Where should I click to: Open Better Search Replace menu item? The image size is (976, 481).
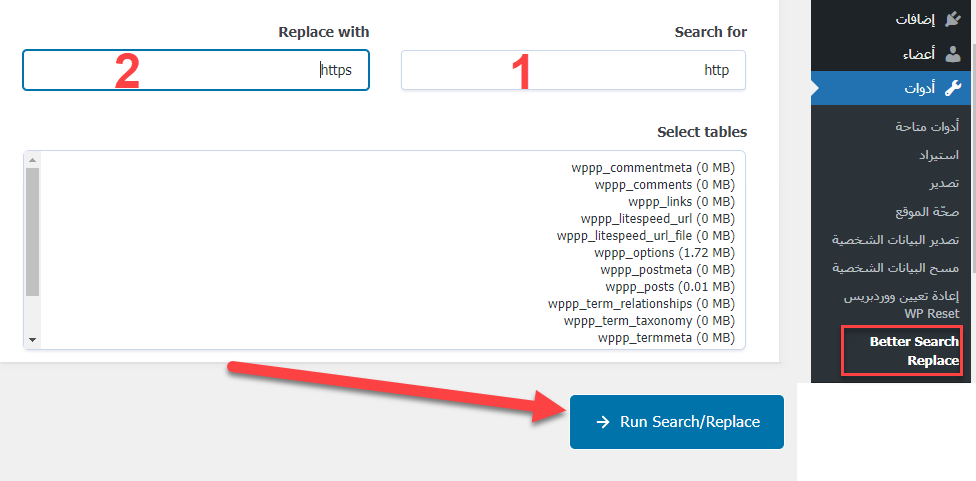point(900,351)
